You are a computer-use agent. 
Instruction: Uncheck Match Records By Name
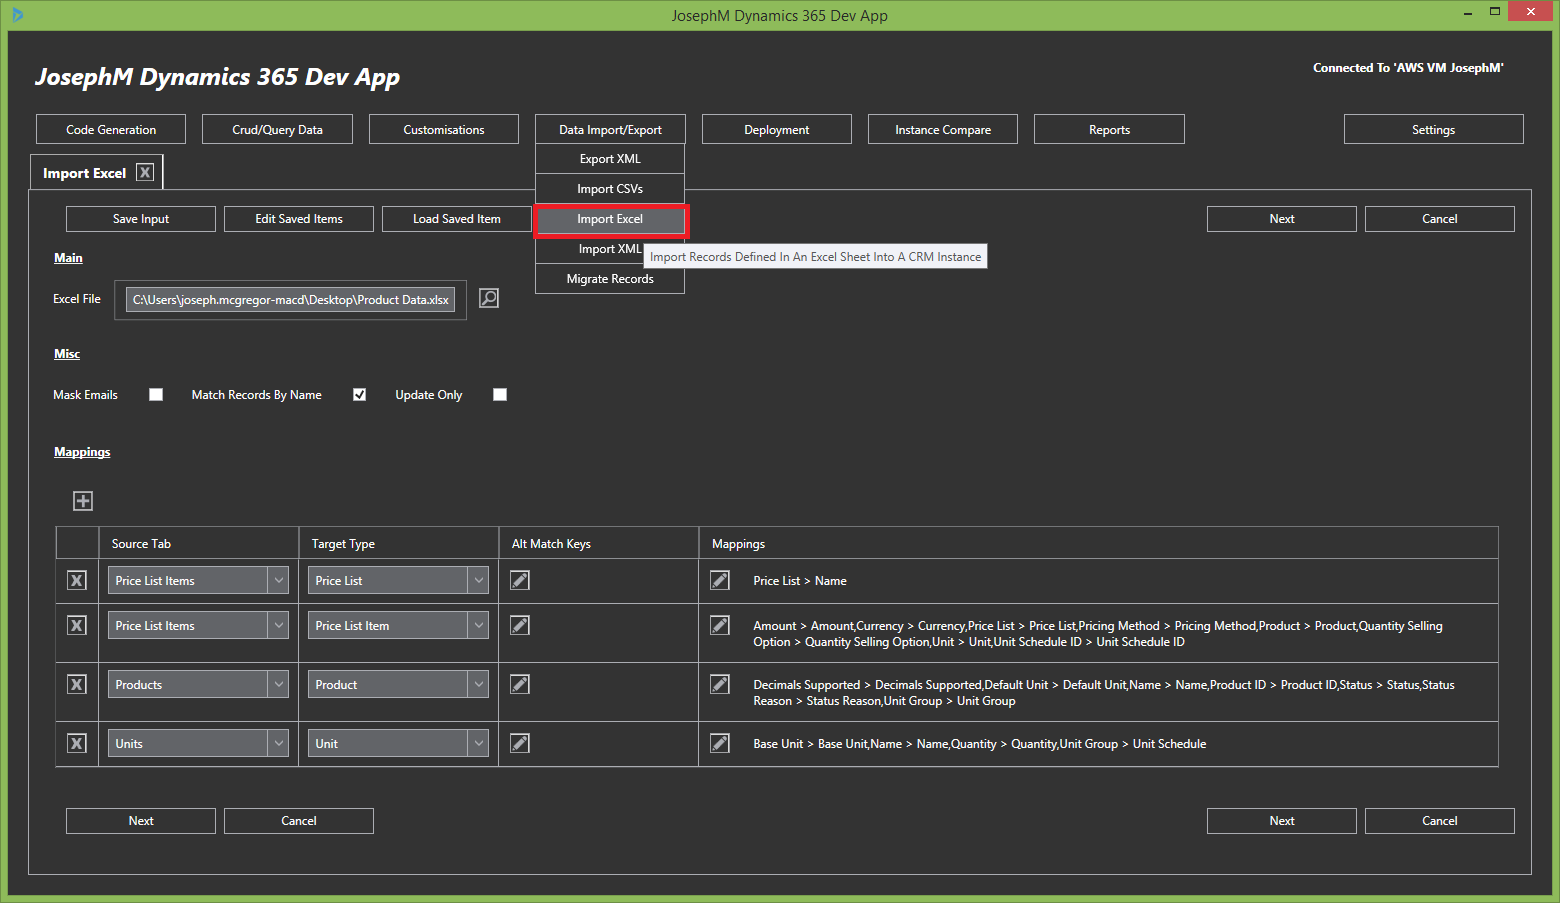[359, 395]
